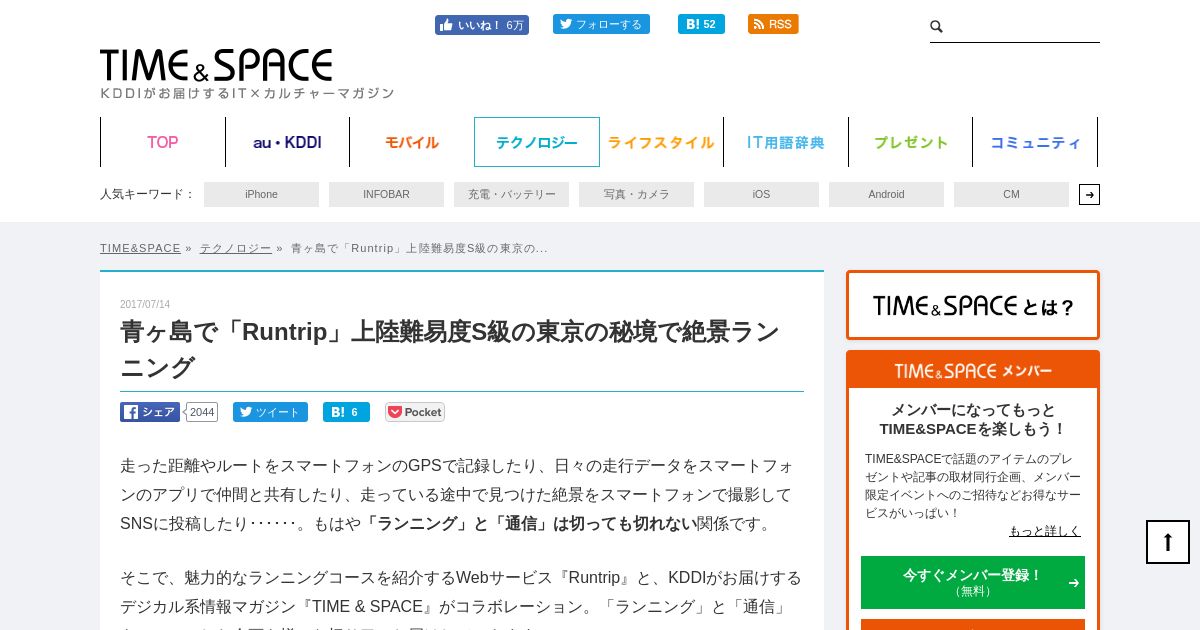The width and height of the screenshot is (1200, 630).
Task: Click the Facebook シェア button under title
Action: click(150, 412)
